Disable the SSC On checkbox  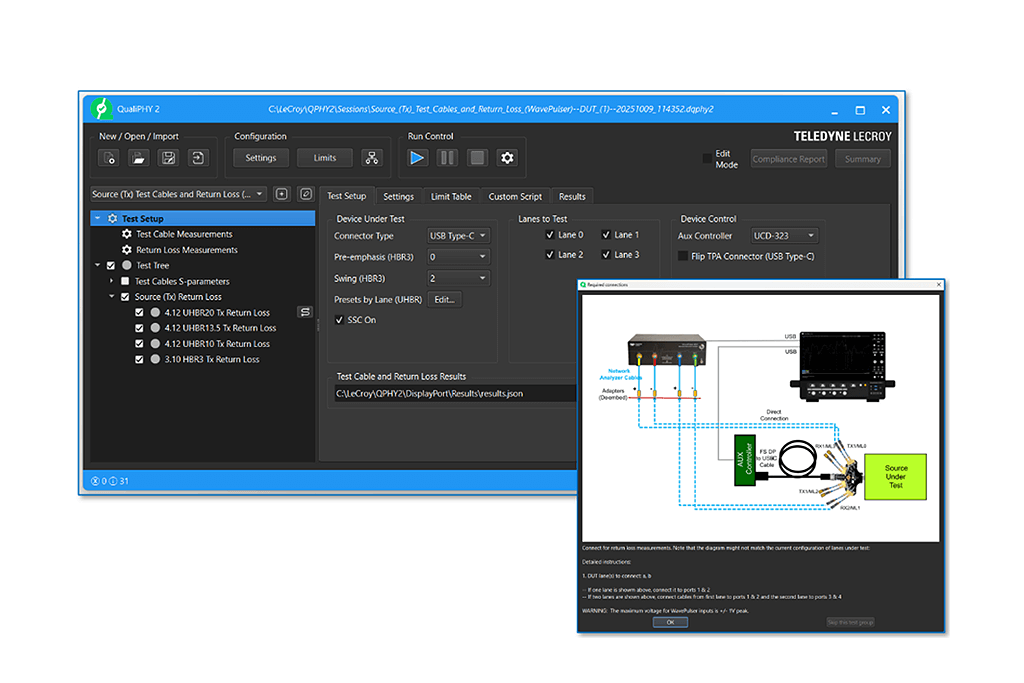point(340,320)
